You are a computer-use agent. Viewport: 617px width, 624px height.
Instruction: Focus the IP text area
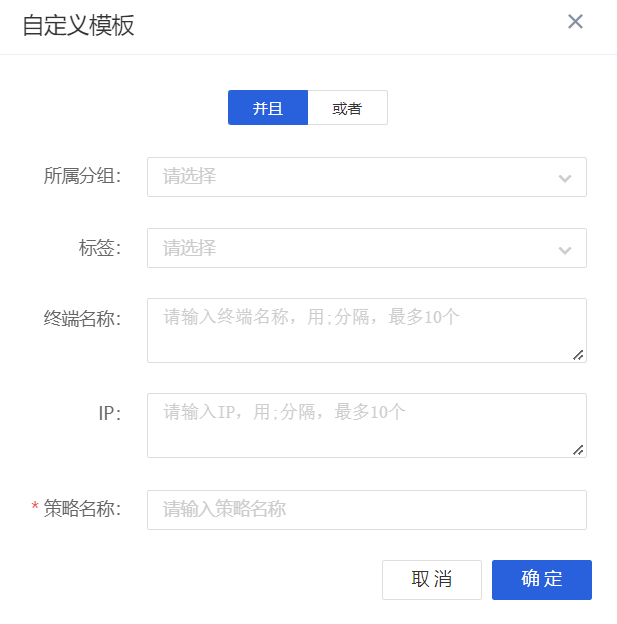(x=366, y=425)
